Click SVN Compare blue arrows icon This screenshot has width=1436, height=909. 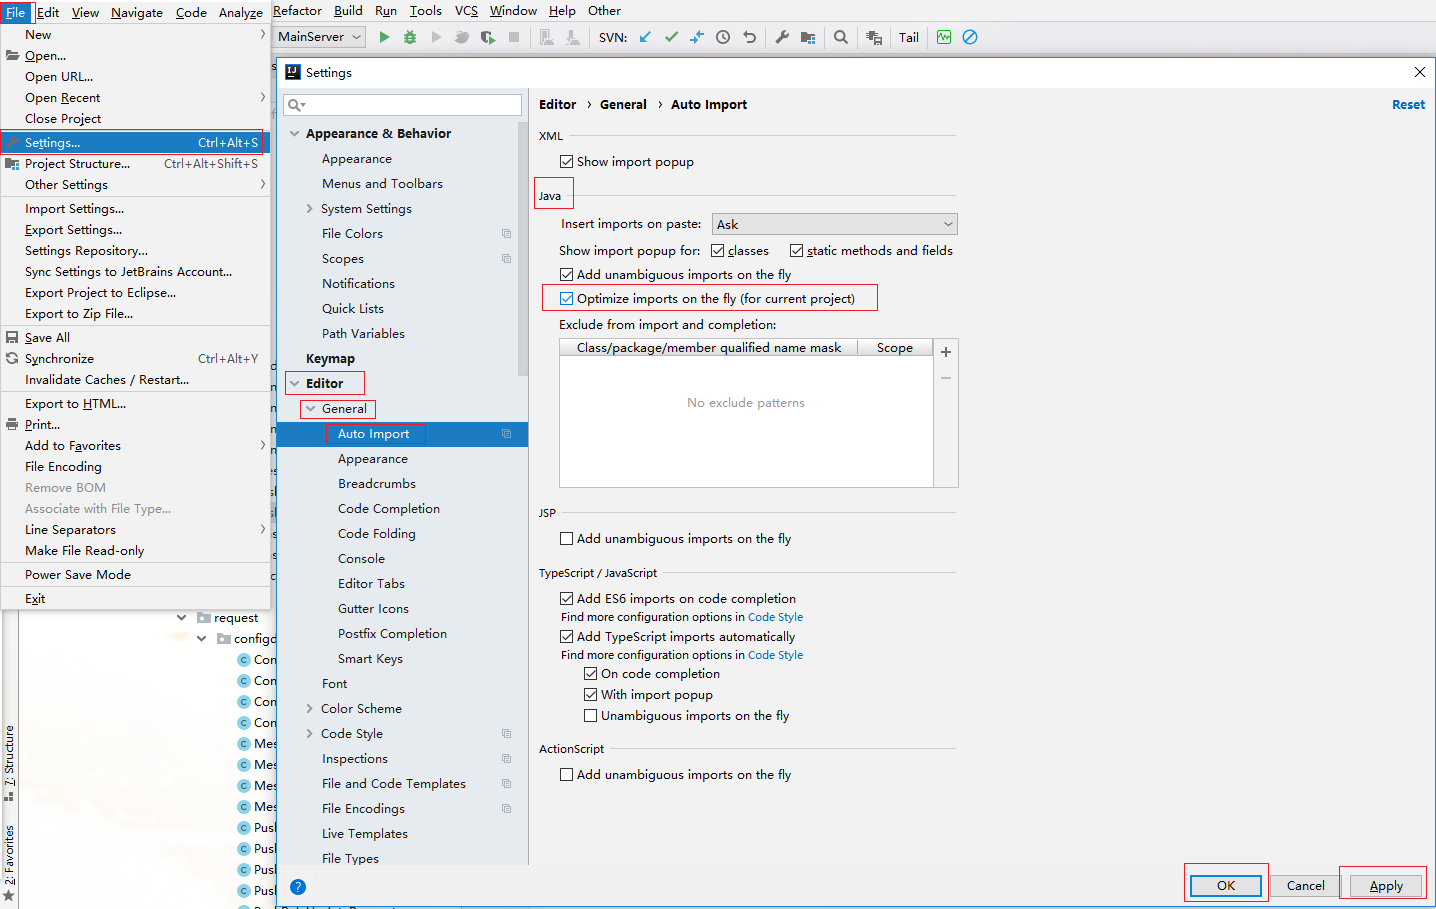[697, 37]
